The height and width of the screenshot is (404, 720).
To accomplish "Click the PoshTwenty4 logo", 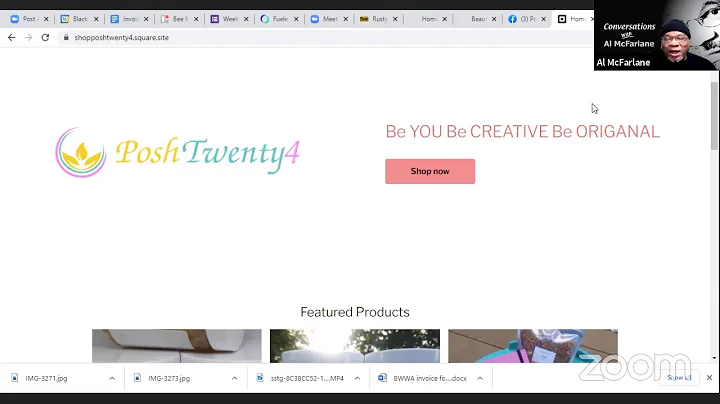I will [177, 152].
